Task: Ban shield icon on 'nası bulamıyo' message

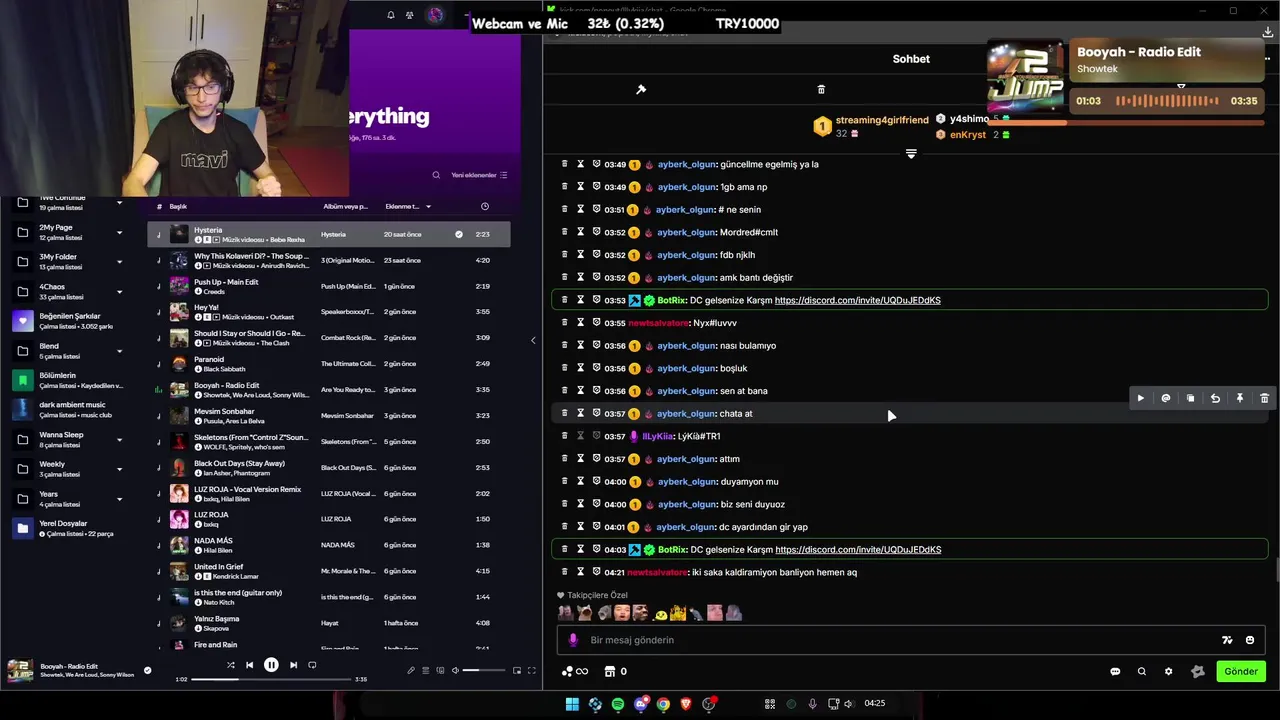Action: click(x=597, y=345)
